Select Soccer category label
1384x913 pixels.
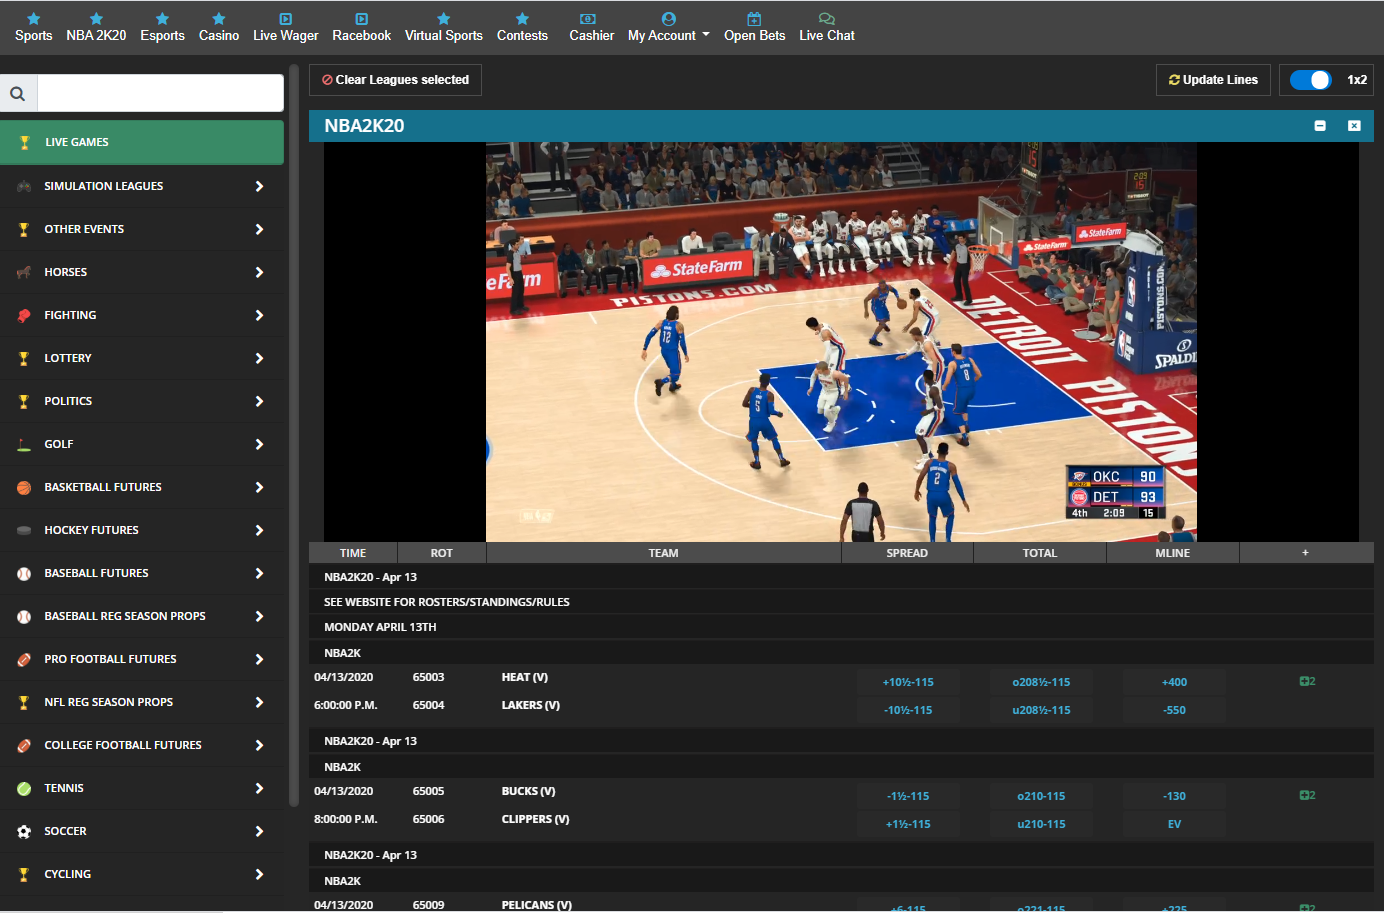coord(65,831)
